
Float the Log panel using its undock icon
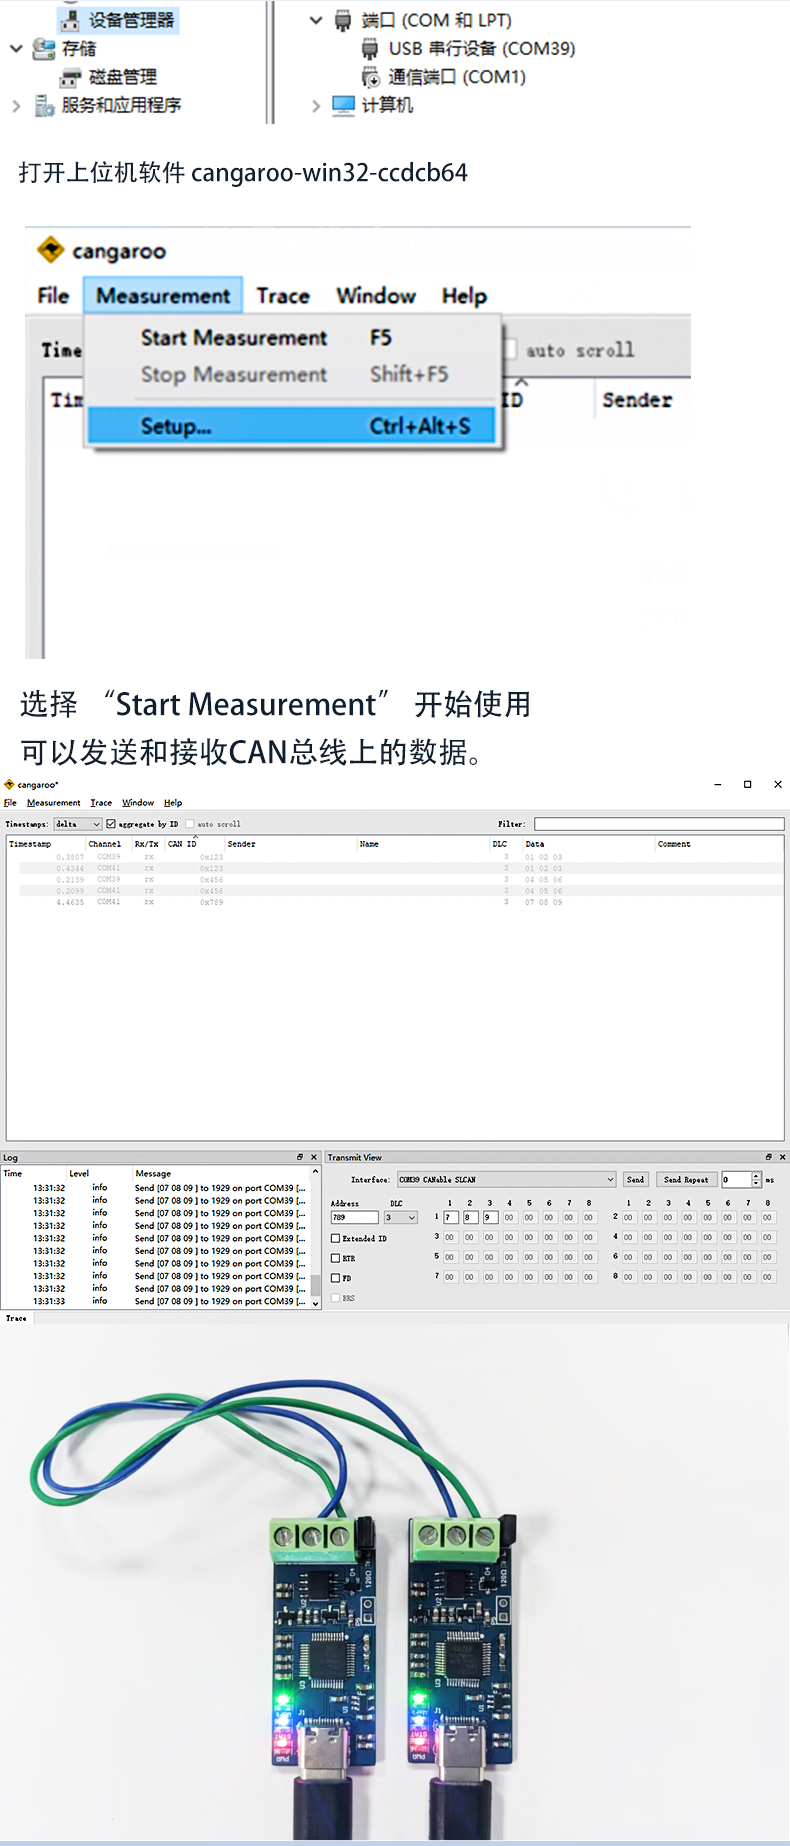[300, 1157]
